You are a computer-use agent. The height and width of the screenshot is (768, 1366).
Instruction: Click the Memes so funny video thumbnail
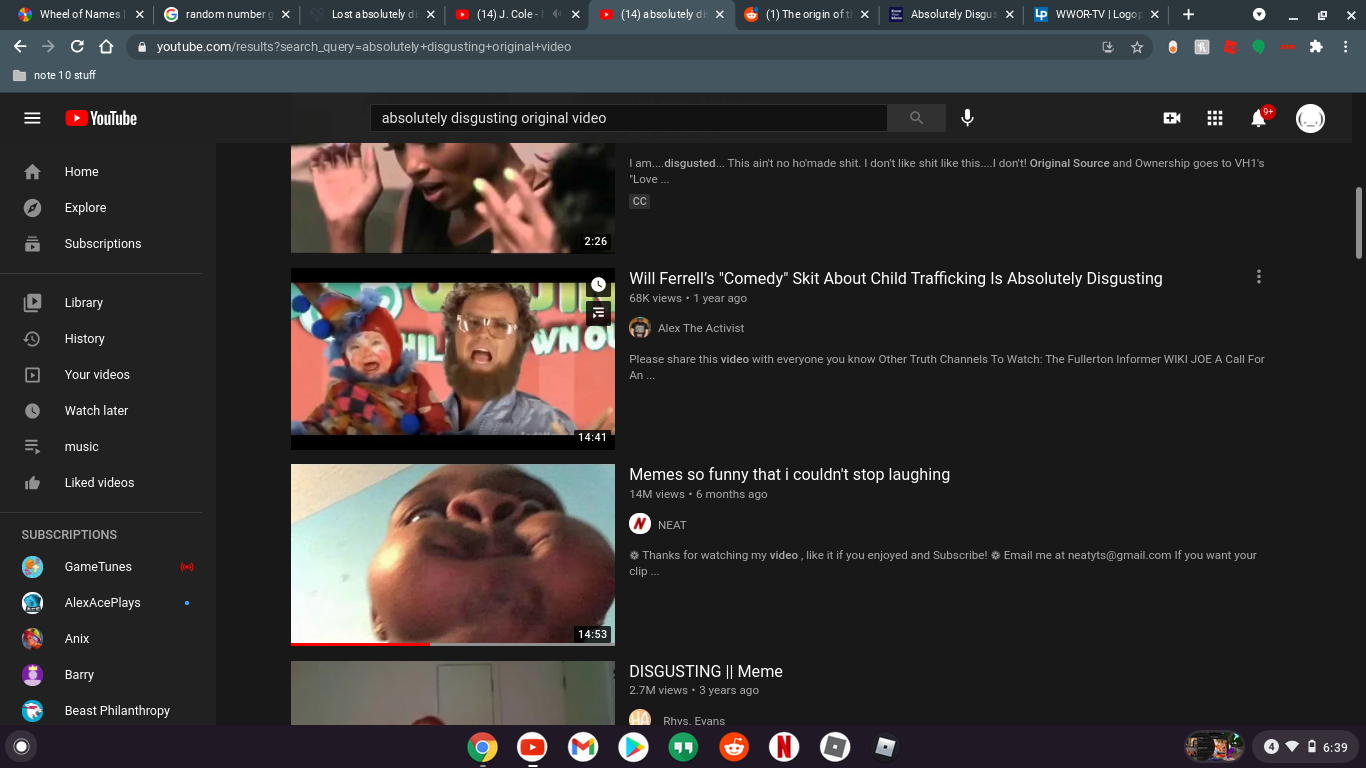tap(453, 555)
